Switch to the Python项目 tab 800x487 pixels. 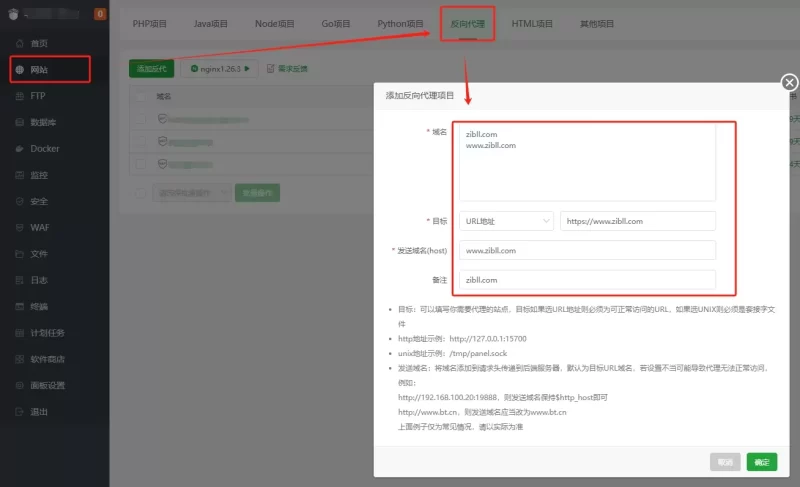[x=400, y=23]
